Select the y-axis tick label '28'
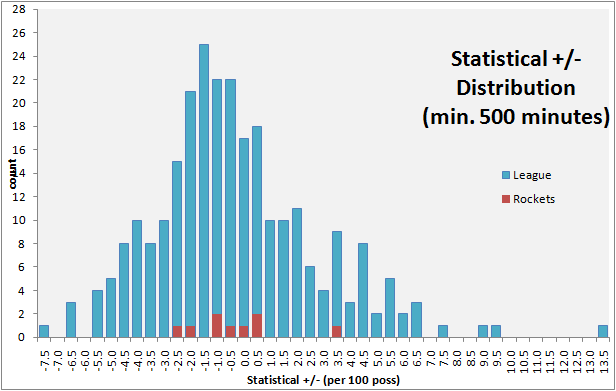616x391 pixels. coord(19,9)
